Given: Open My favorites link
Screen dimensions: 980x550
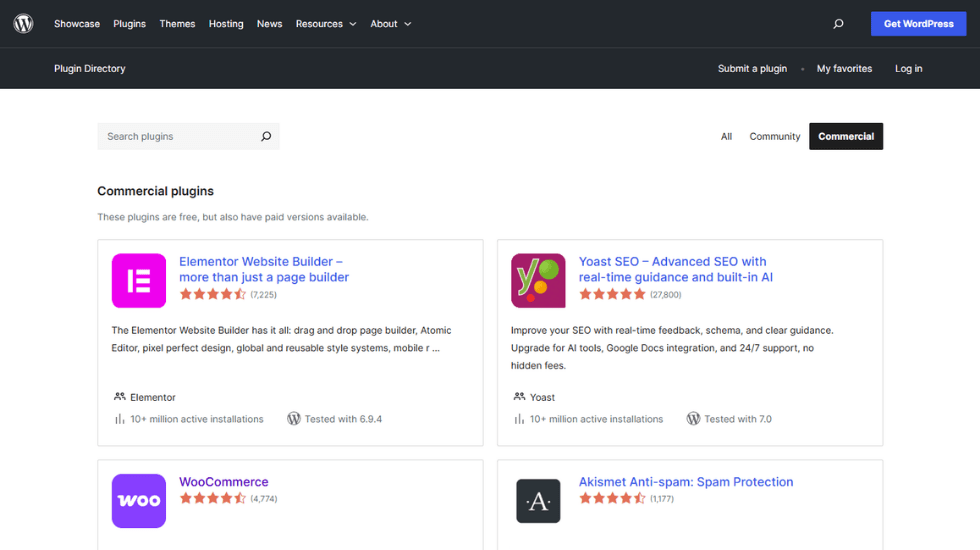Looking at the screenshot, I should point(844,69).
